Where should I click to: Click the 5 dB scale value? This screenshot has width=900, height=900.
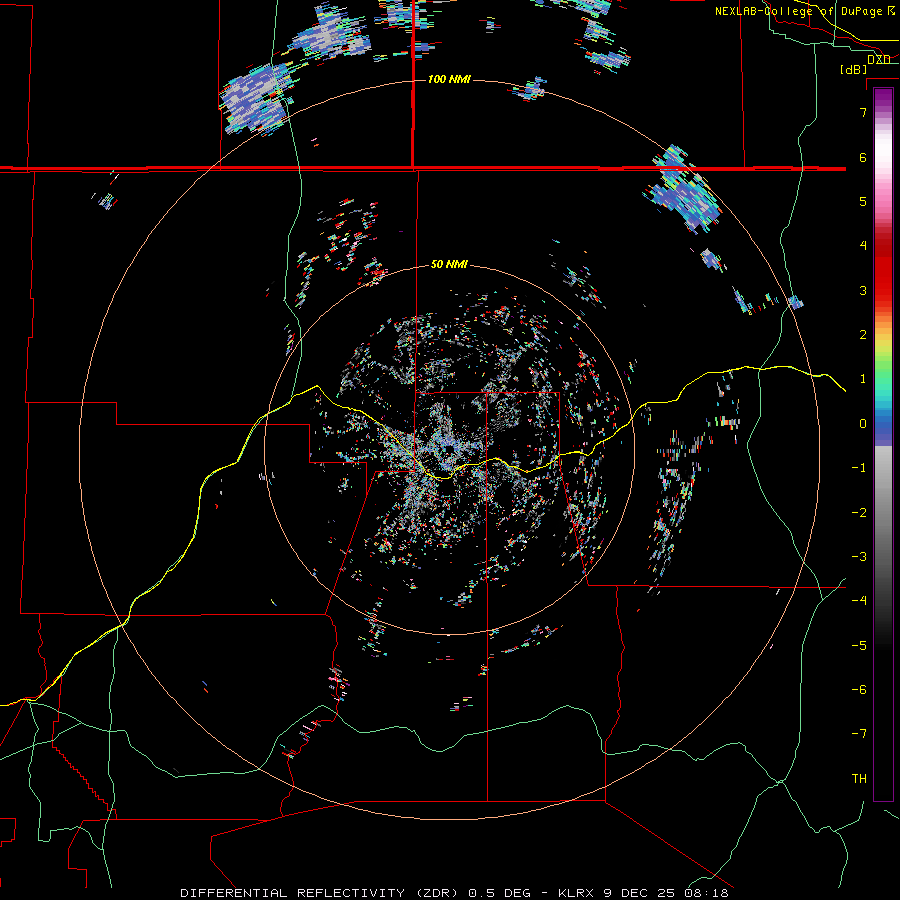click(x=863, y=201)
